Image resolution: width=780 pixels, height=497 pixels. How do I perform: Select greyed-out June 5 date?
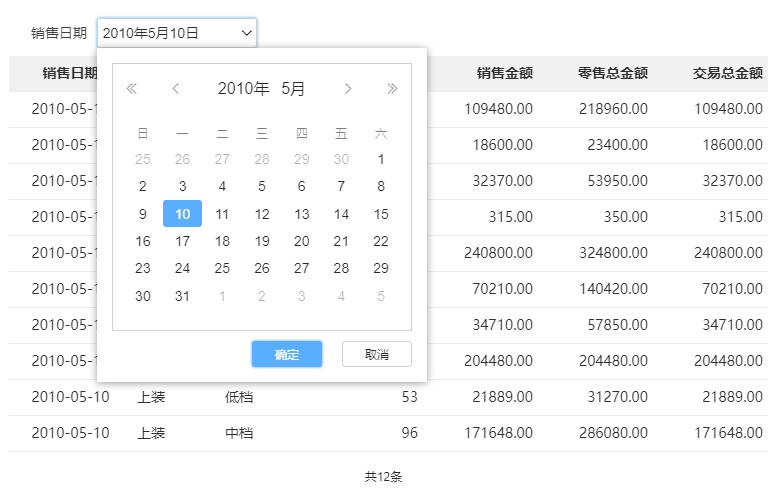click(381, 296)
